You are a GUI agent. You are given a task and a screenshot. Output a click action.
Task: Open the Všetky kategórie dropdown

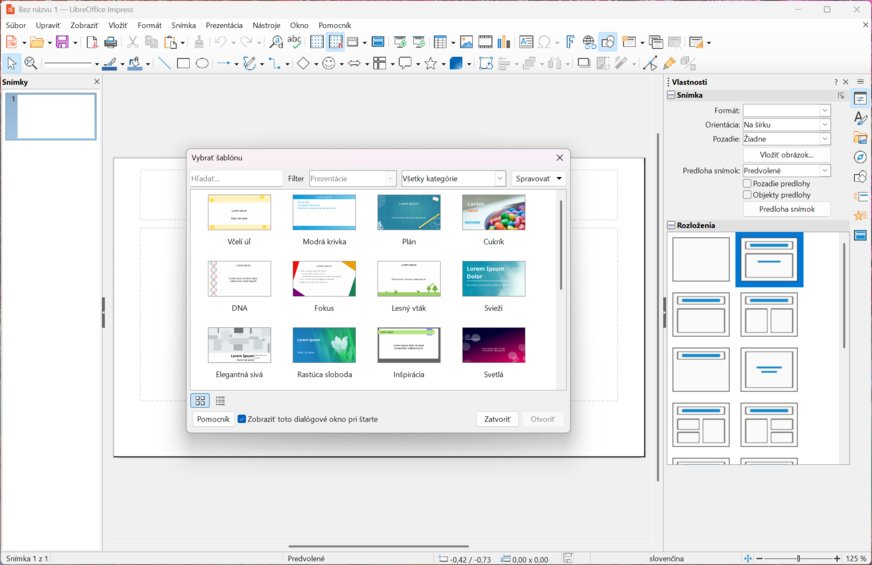pyautogui.click(x=453, y=179)
